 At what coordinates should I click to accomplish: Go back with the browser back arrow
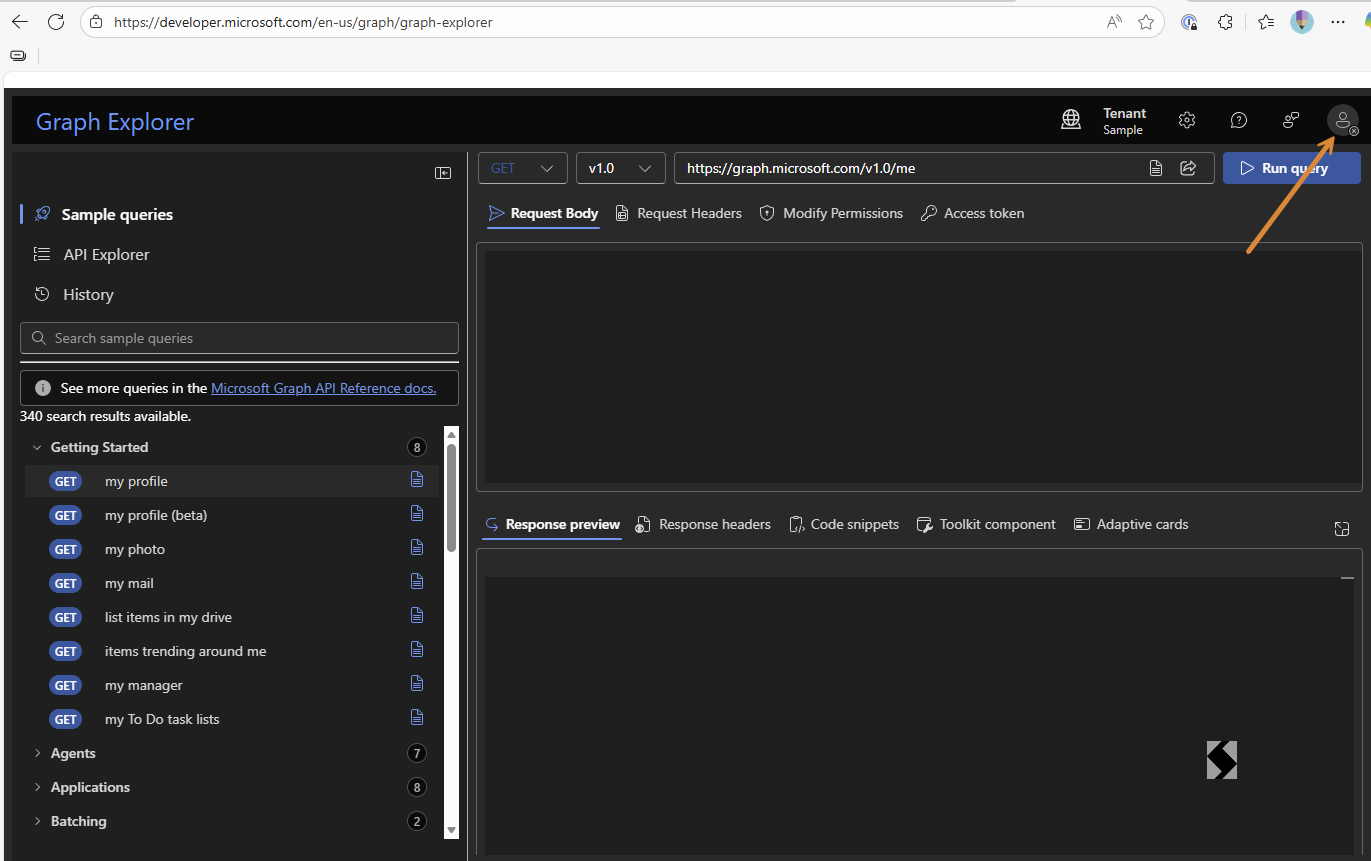pyautogui.click(x=20, y=22)
